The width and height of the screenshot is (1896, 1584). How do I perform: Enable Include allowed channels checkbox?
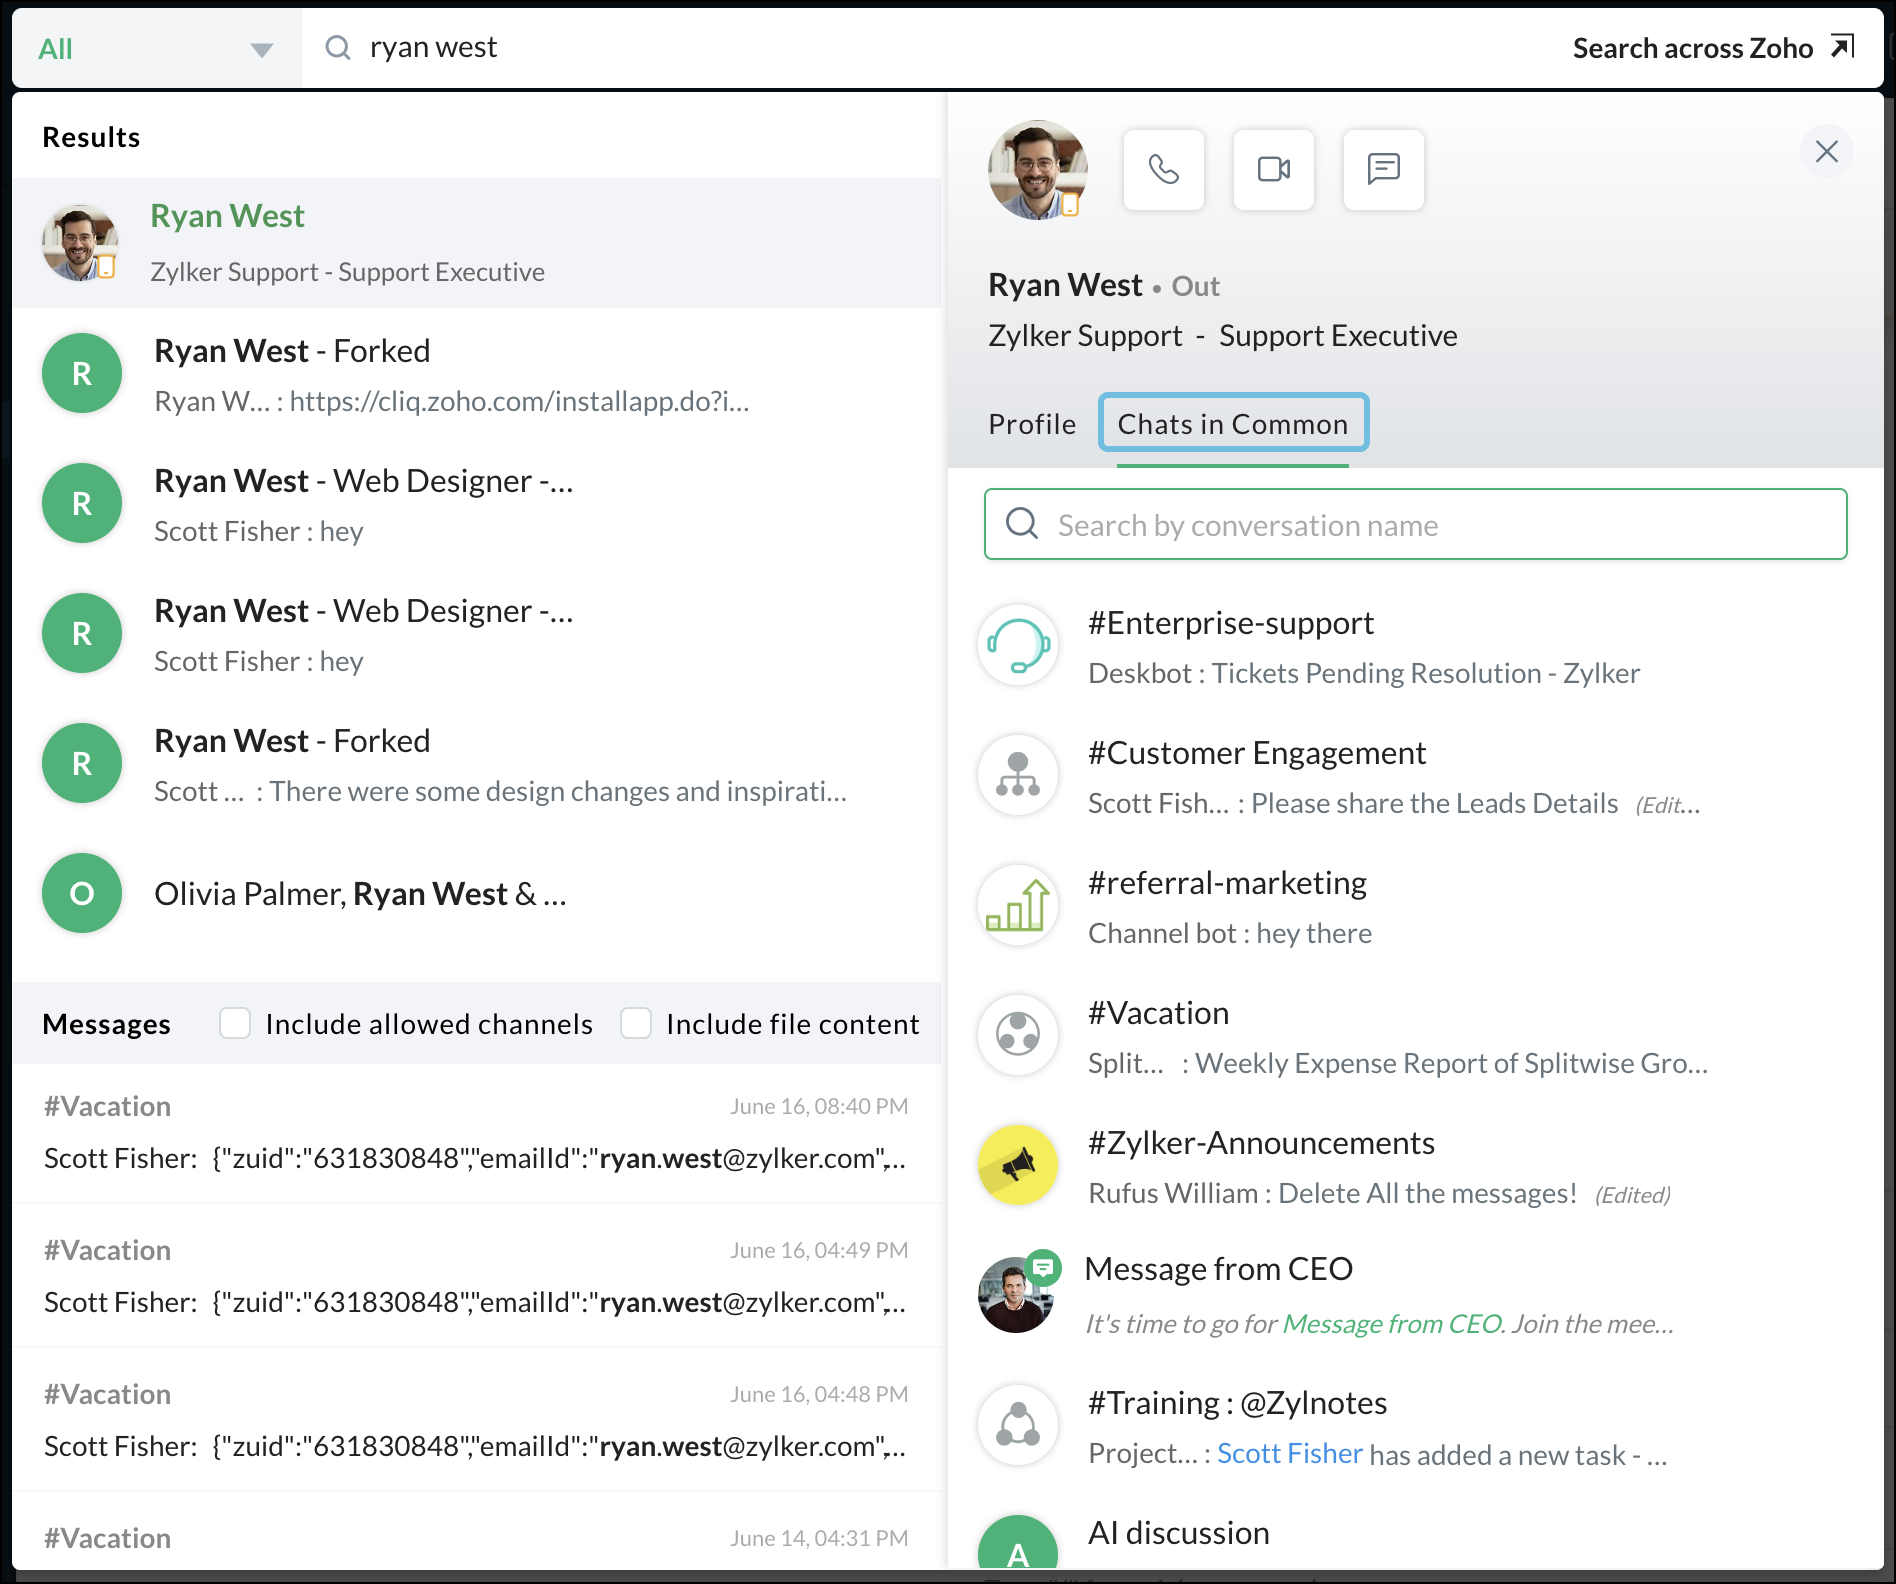pyautogui.click(x=235, y=1023)
